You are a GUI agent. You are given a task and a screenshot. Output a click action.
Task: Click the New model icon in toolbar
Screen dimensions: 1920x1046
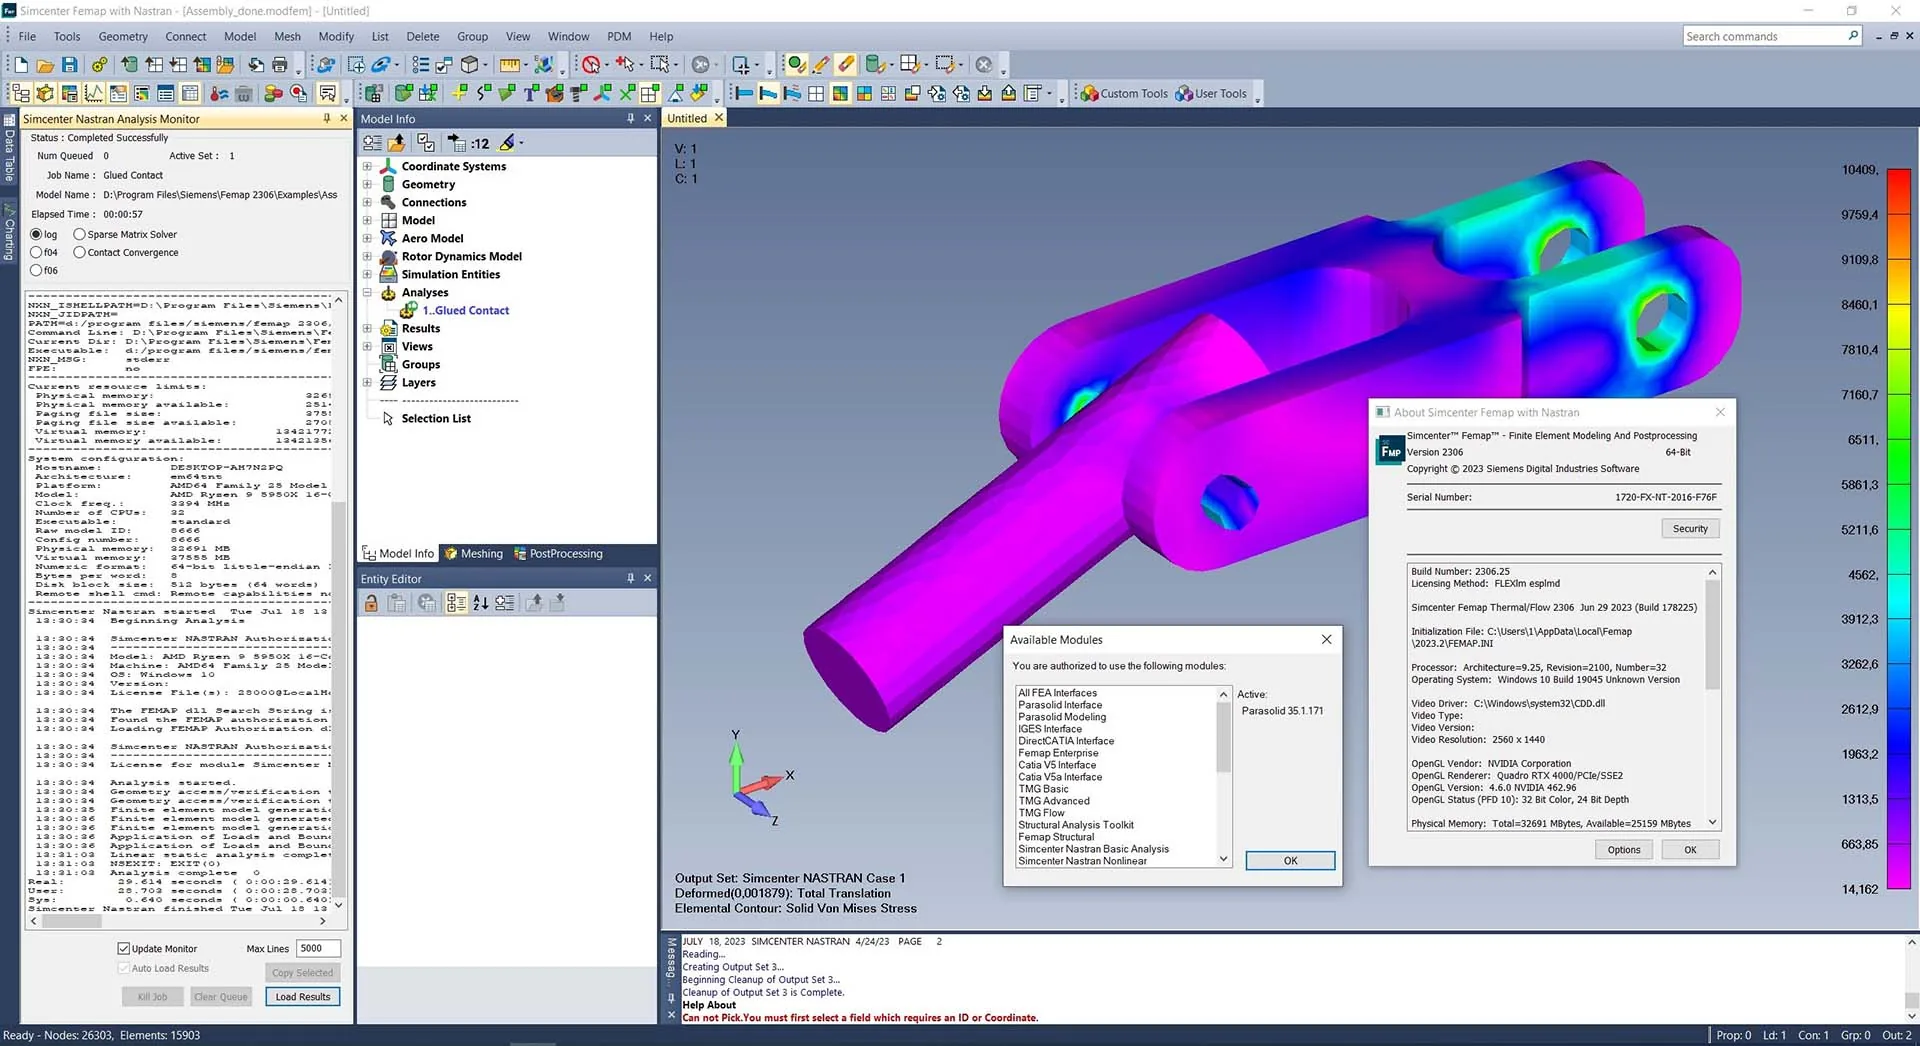(21, 65)
